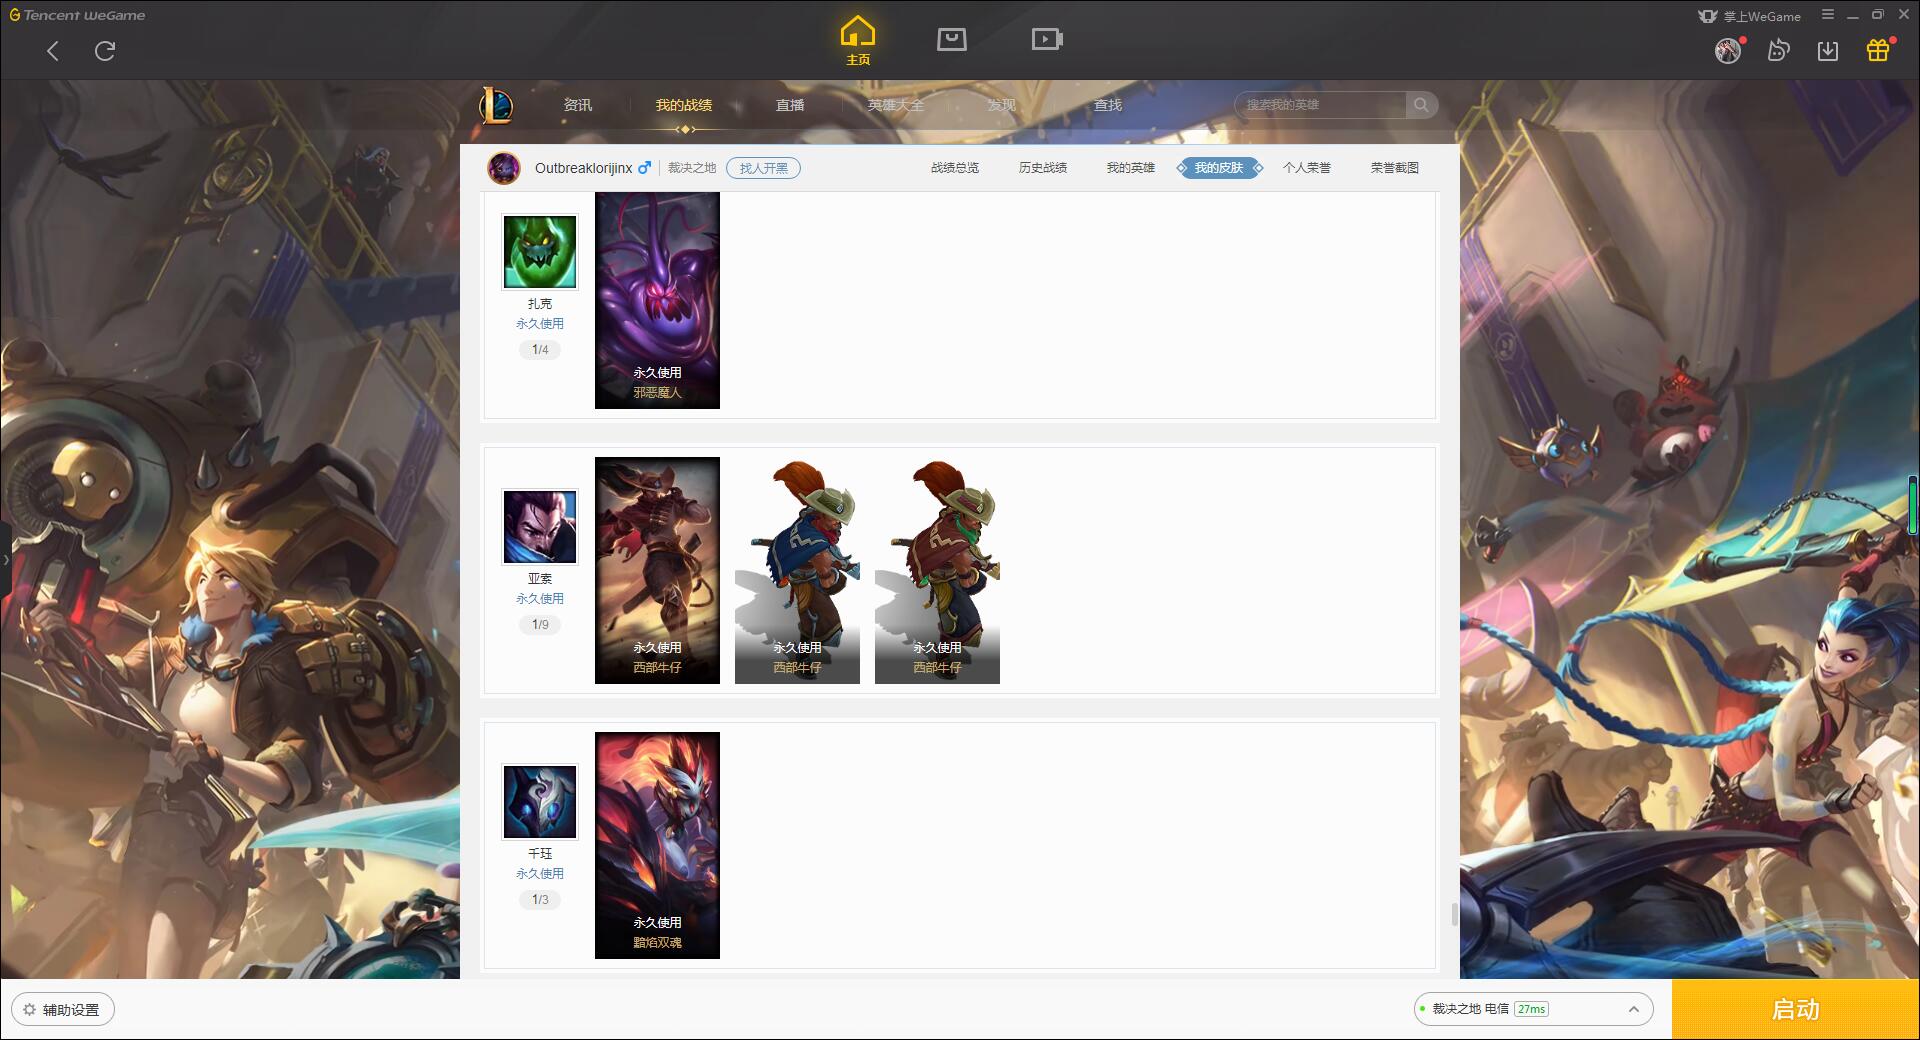Click the 找人开黑 button
Screen dimensions: 1920x1040
(x=764, y=168)
